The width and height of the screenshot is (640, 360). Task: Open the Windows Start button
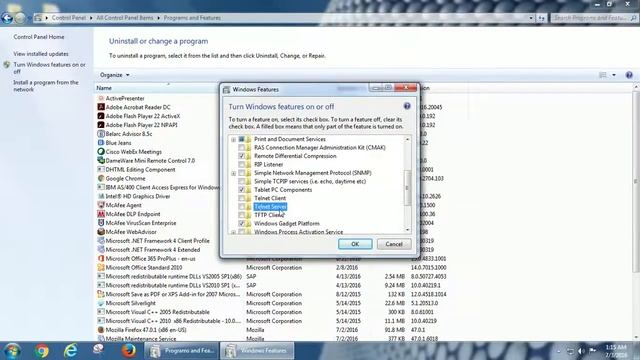12,351
